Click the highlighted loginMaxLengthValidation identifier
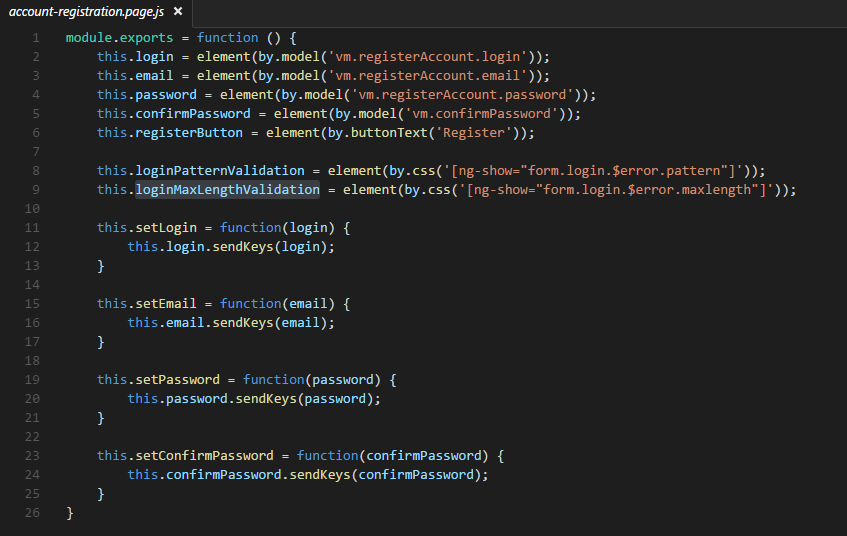This screenshot has width=847, height=536. [x=227, y=190]
